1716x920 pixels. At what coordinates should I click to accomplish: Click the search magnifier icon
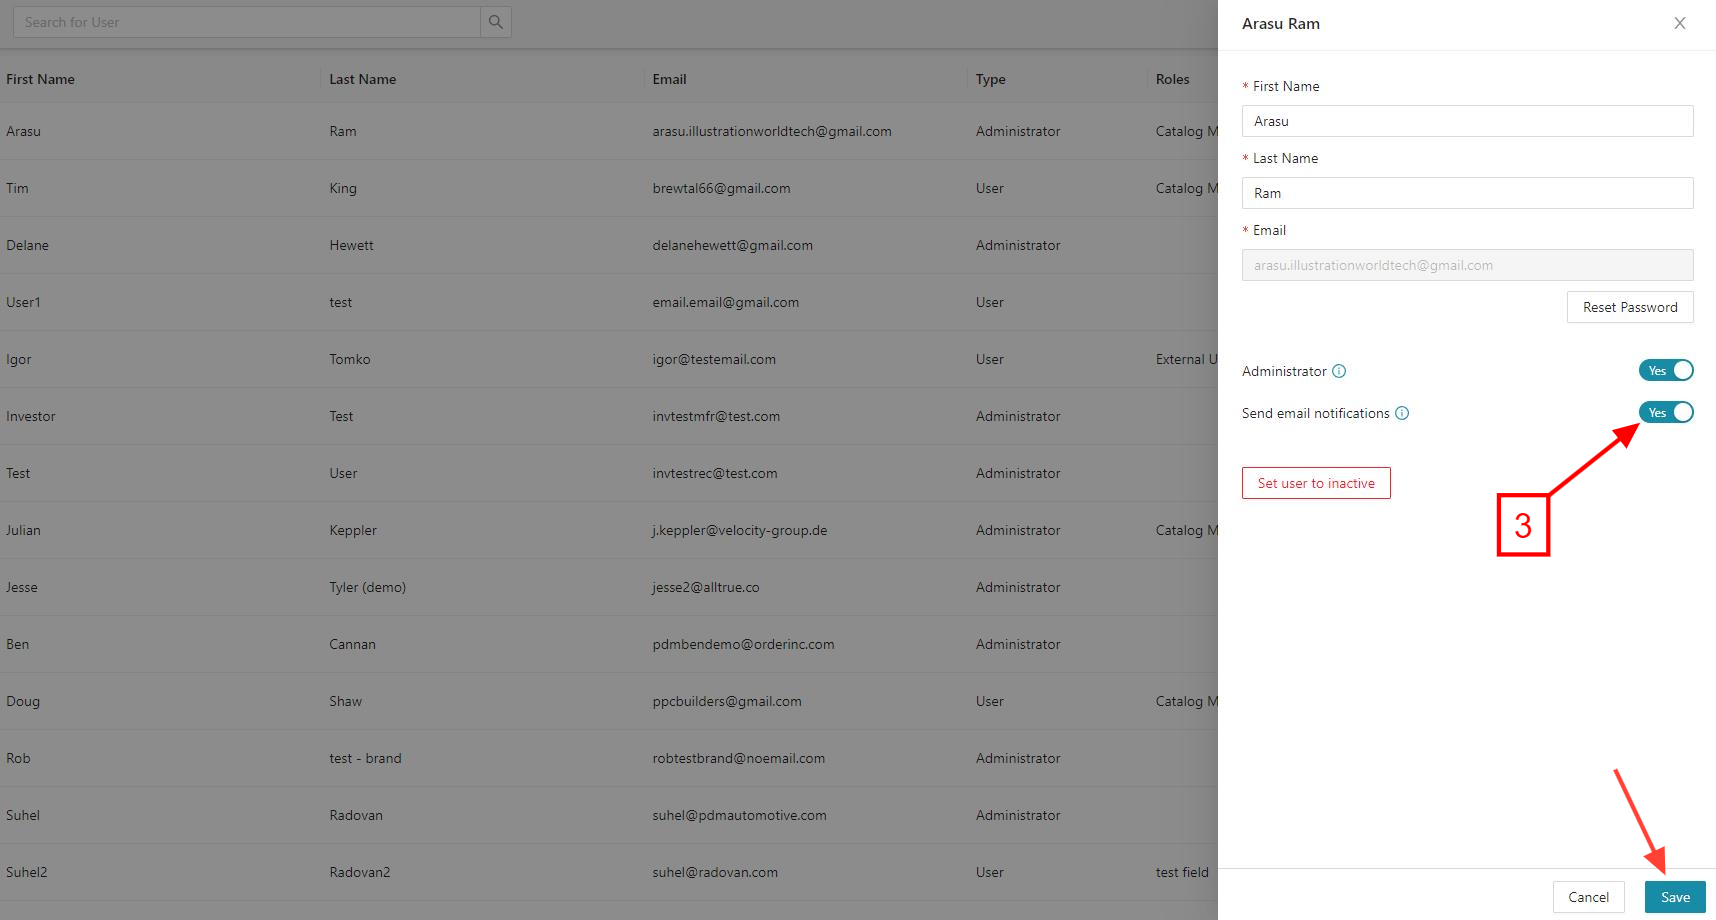tap(496, 22)
